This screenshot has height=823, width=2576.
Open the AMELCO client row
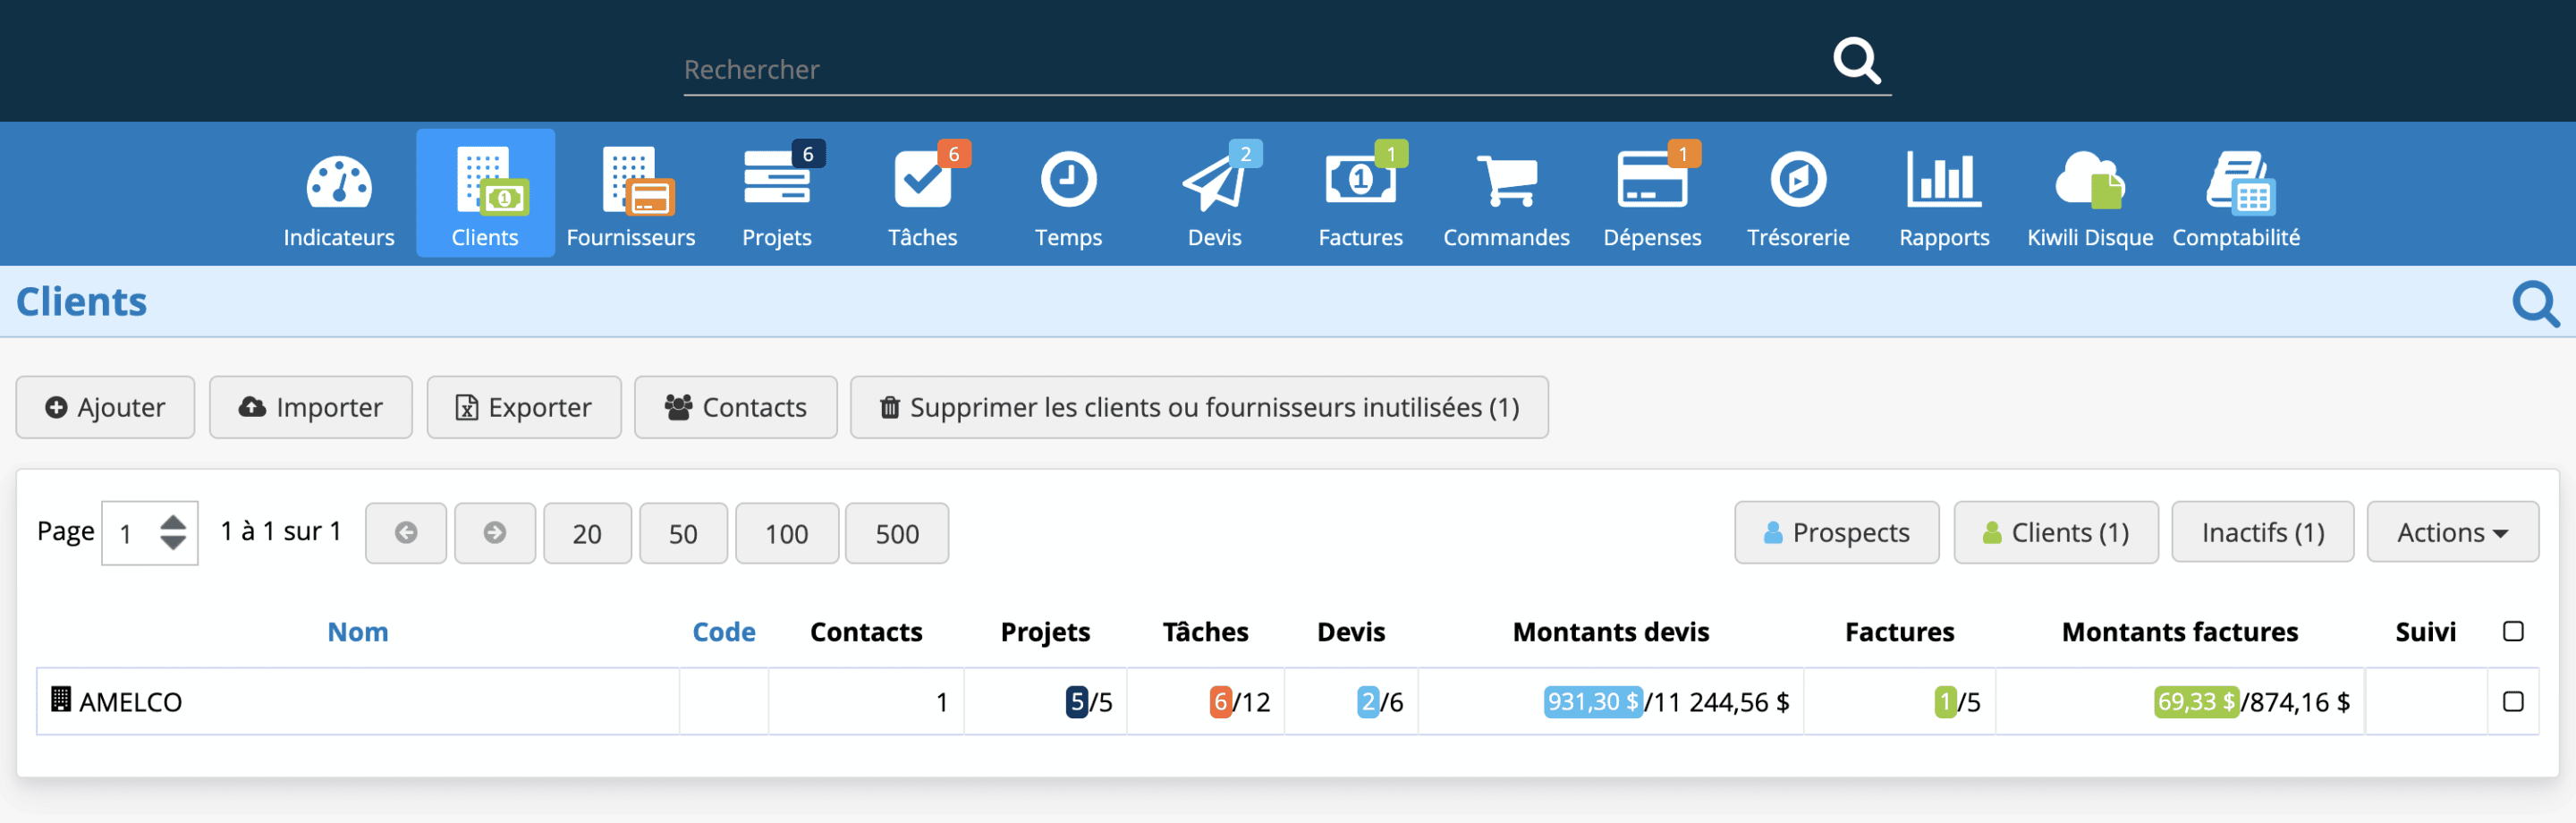pyautogui.click(x=130, y=702)
